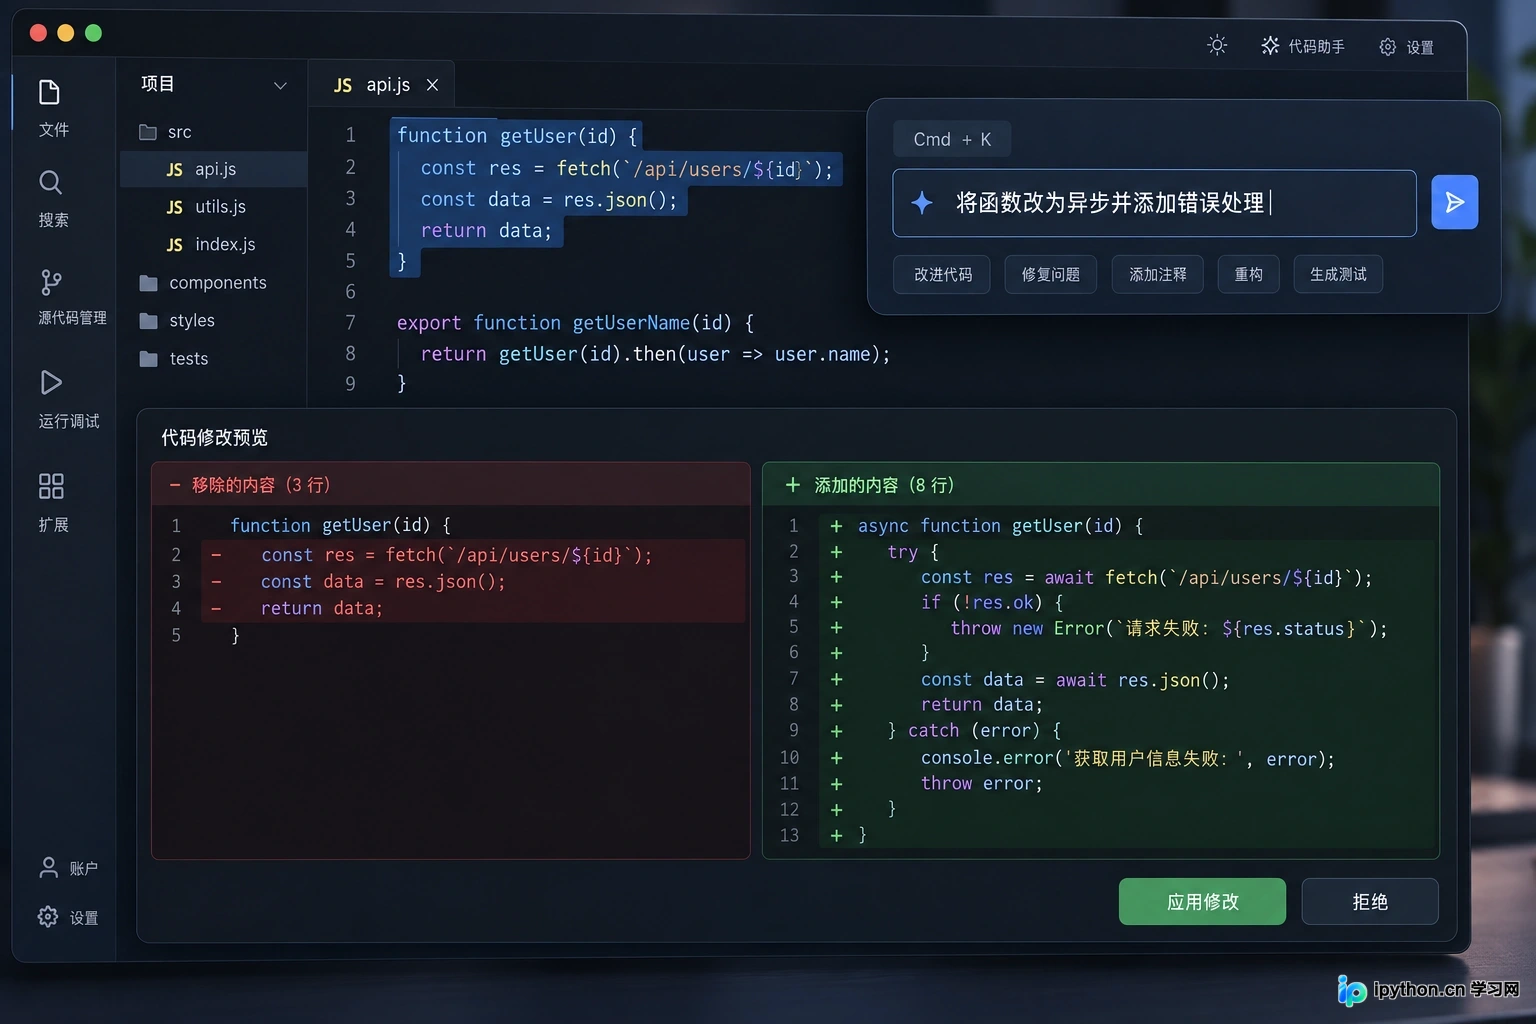This screenshot has width=1536, height=1024.
Task: Click added line with console.error call
Action: point(1128,758)
